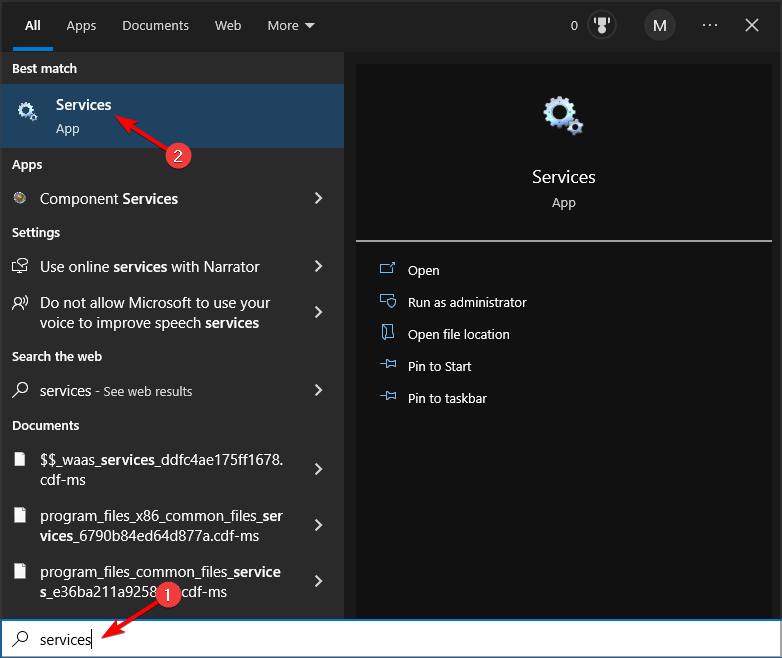Click the Component Services icon
The width and height of the screenshot is (782, 658).
20,198
